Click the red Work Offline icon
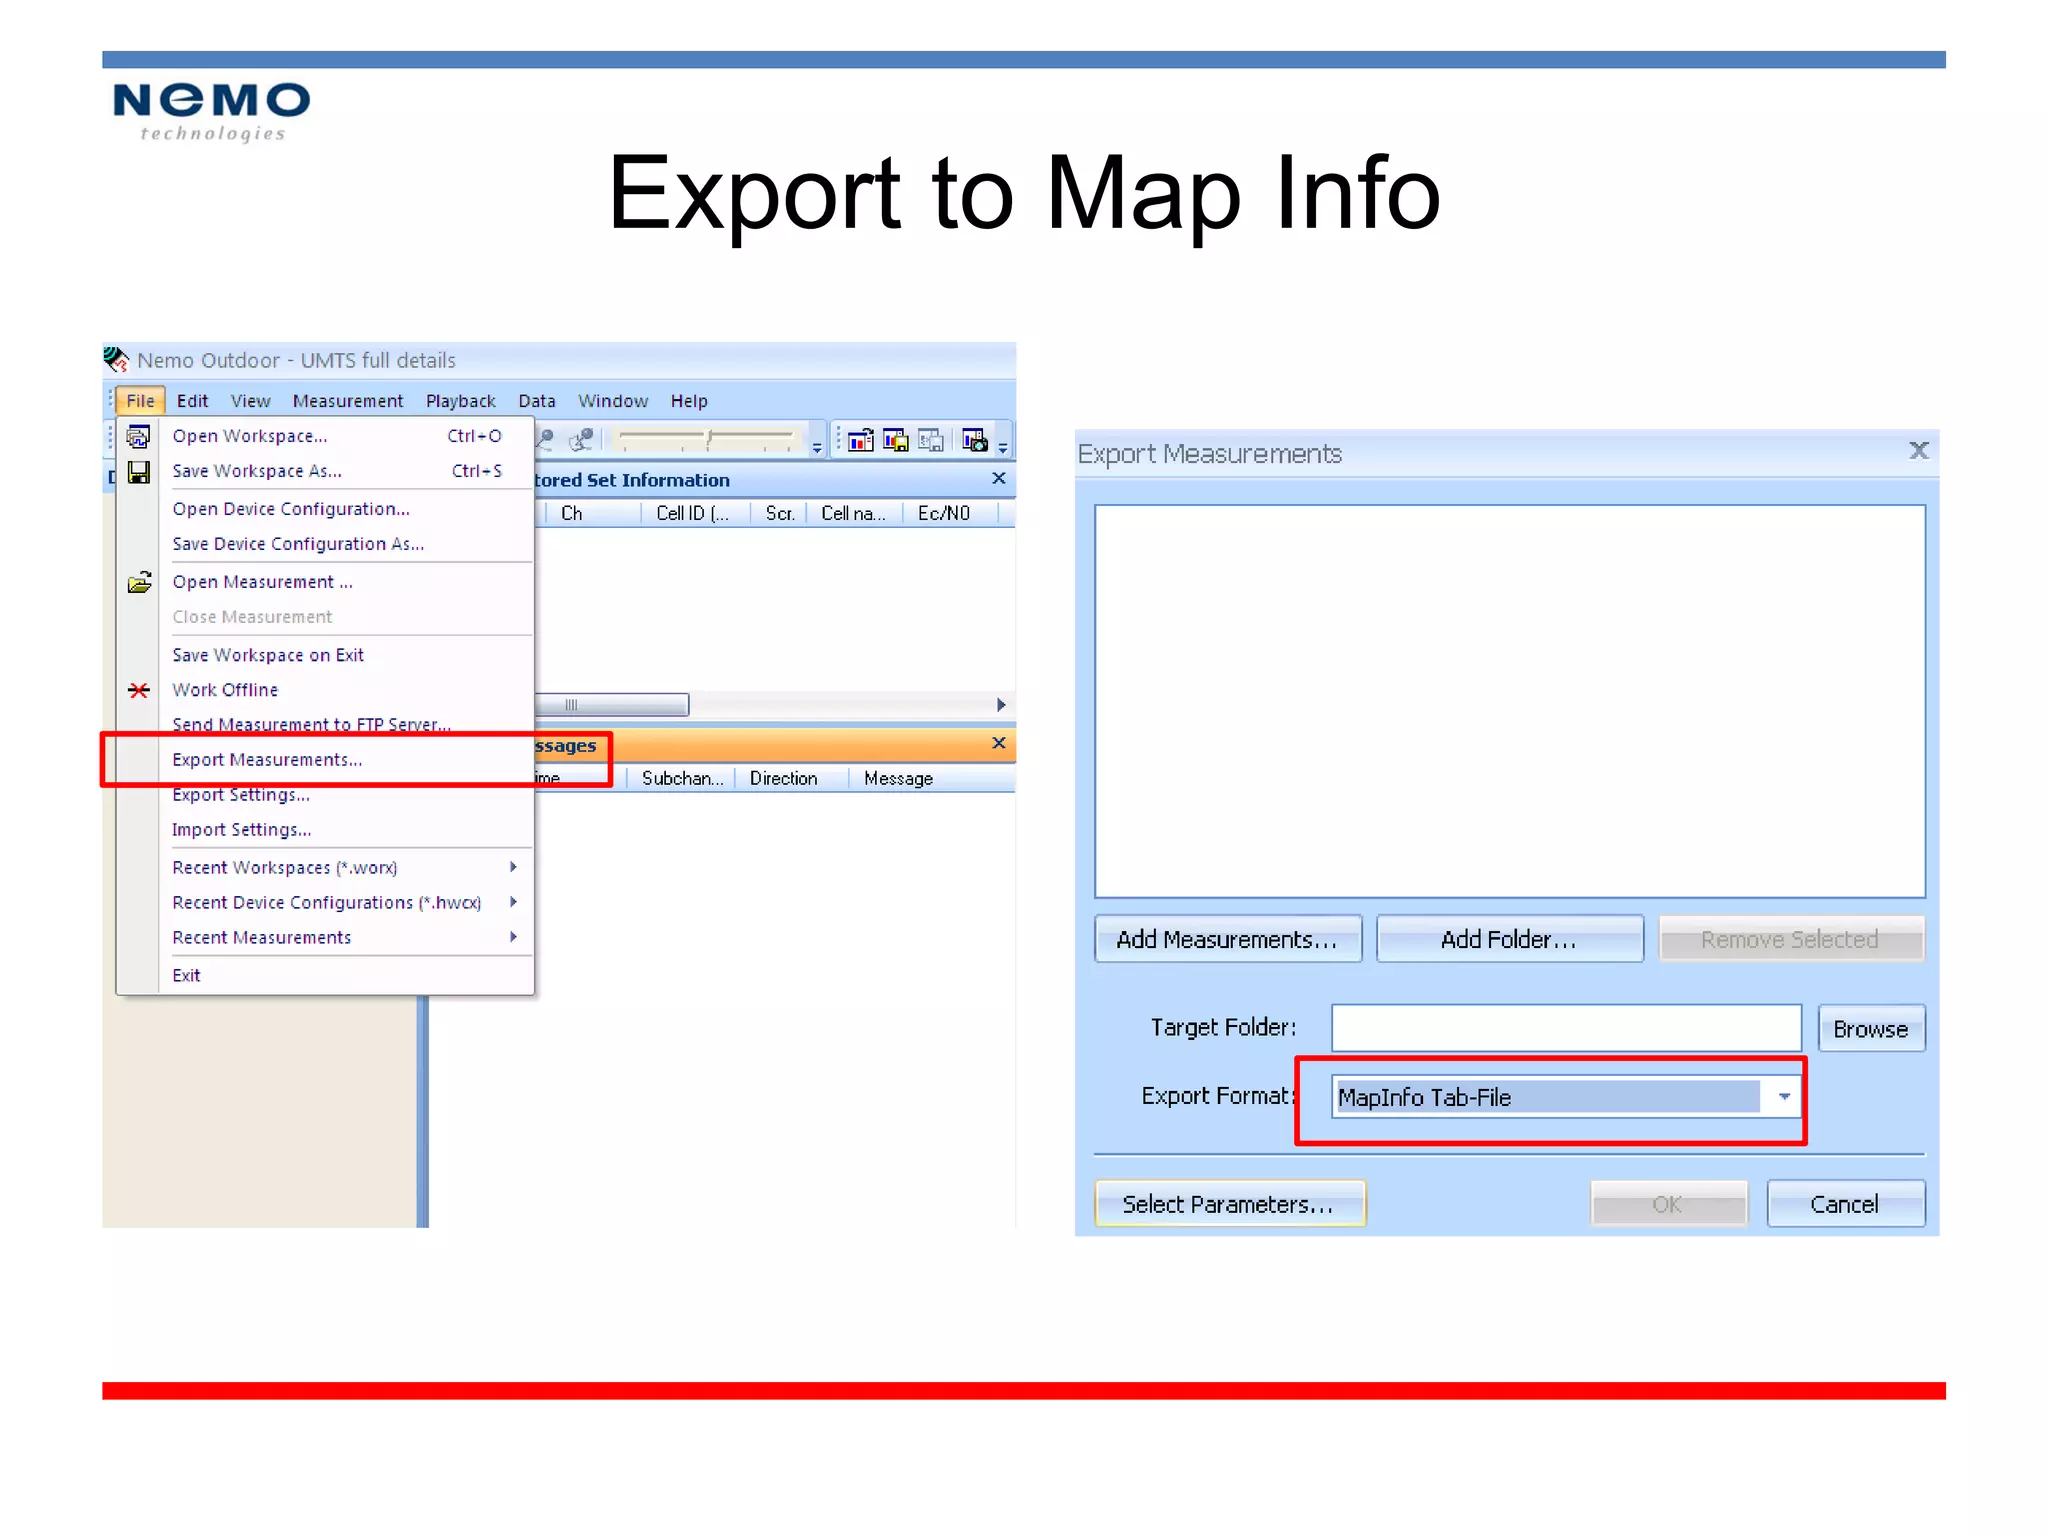Screen dimensions: 2048x1536 coord(139,690)
